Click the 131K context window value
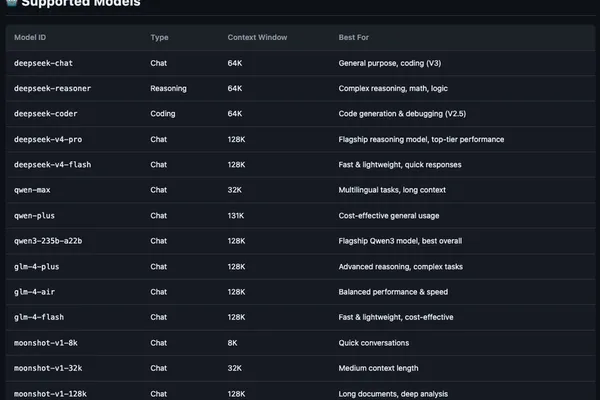The height and width of the screenshot is (400, 600). pyautogui.click(x=236, y=216)
